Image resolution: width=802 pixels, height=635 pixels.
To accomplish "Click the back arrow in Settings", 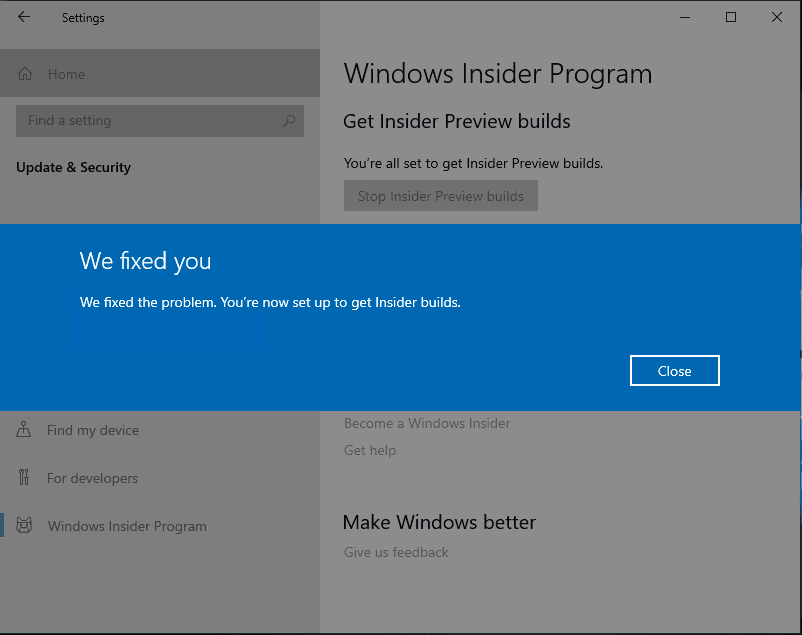I will 22,17.
